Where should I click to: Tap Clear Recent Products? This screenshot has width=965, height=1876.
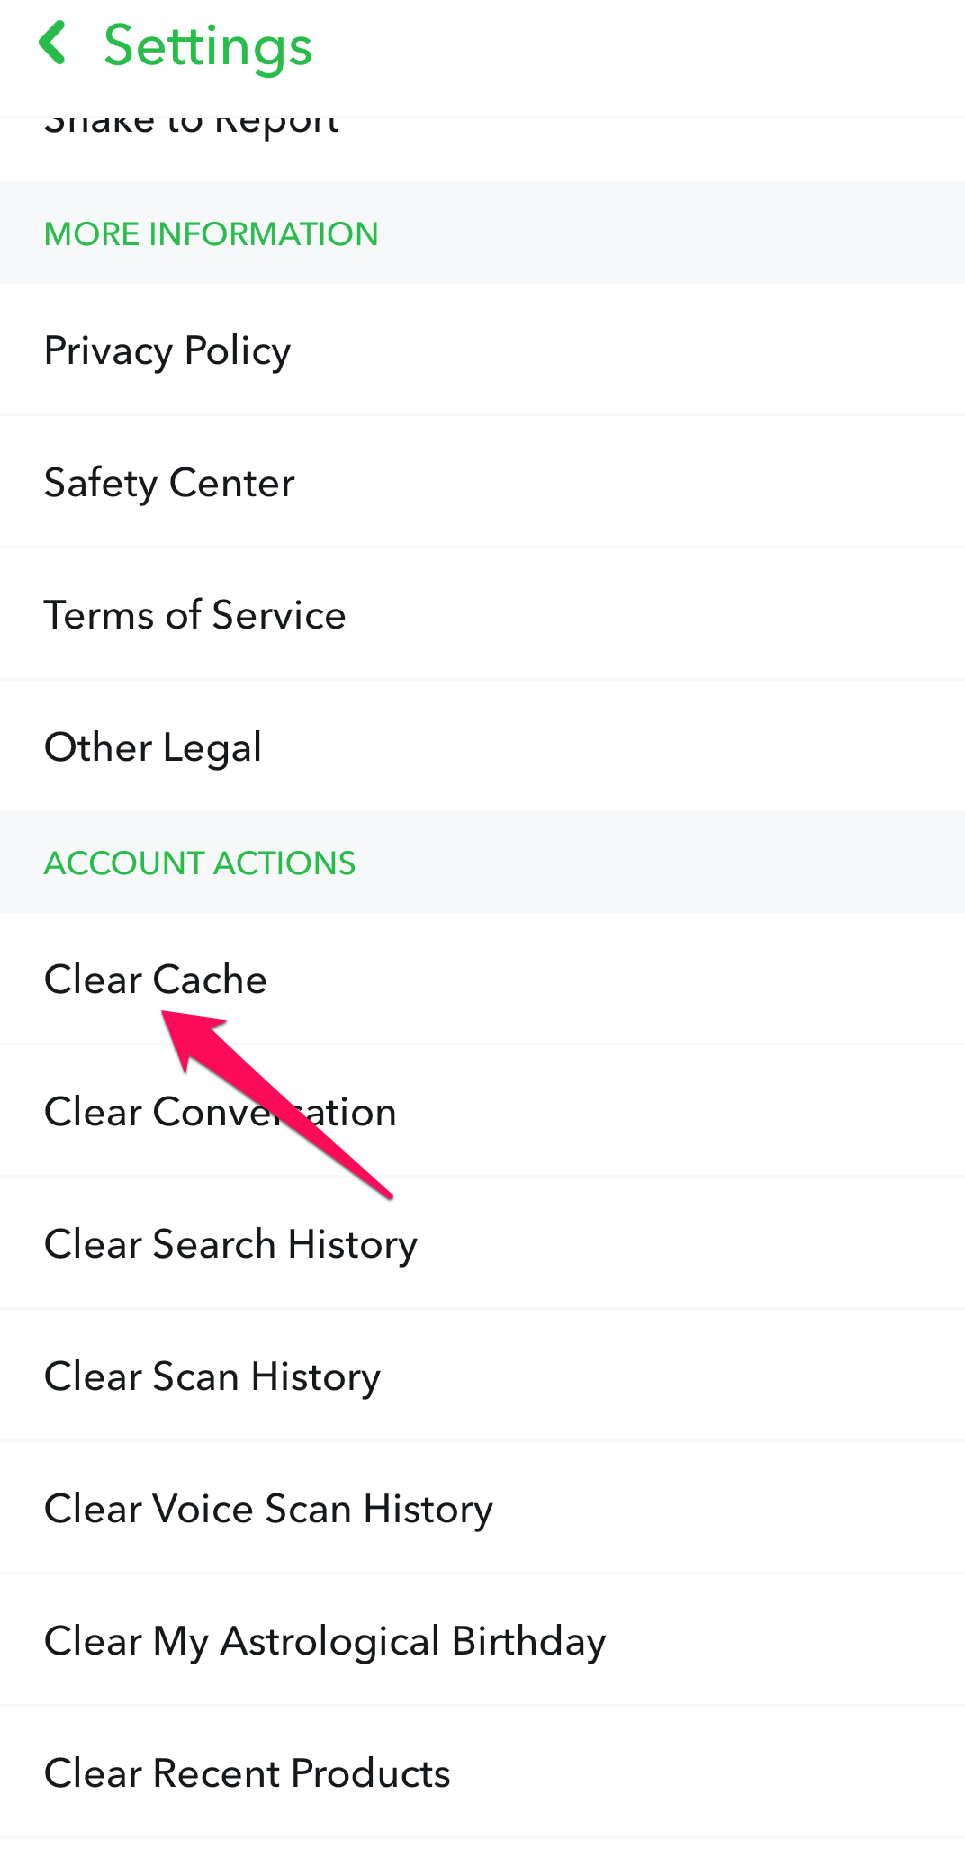click(247, 1773)
